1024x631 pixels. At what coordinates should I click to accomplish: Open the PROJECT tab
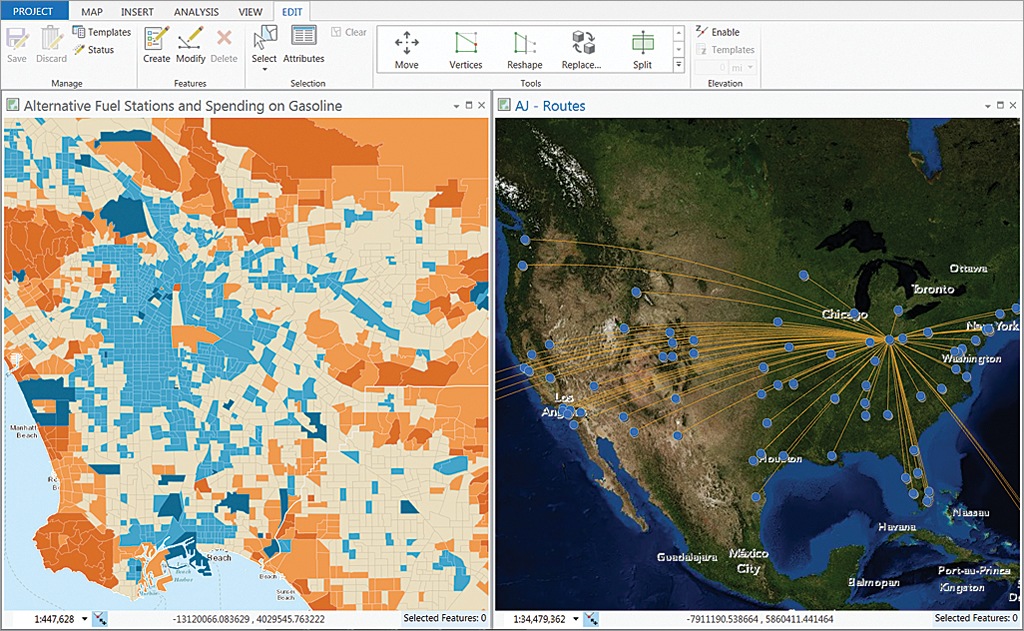point(33,12)
